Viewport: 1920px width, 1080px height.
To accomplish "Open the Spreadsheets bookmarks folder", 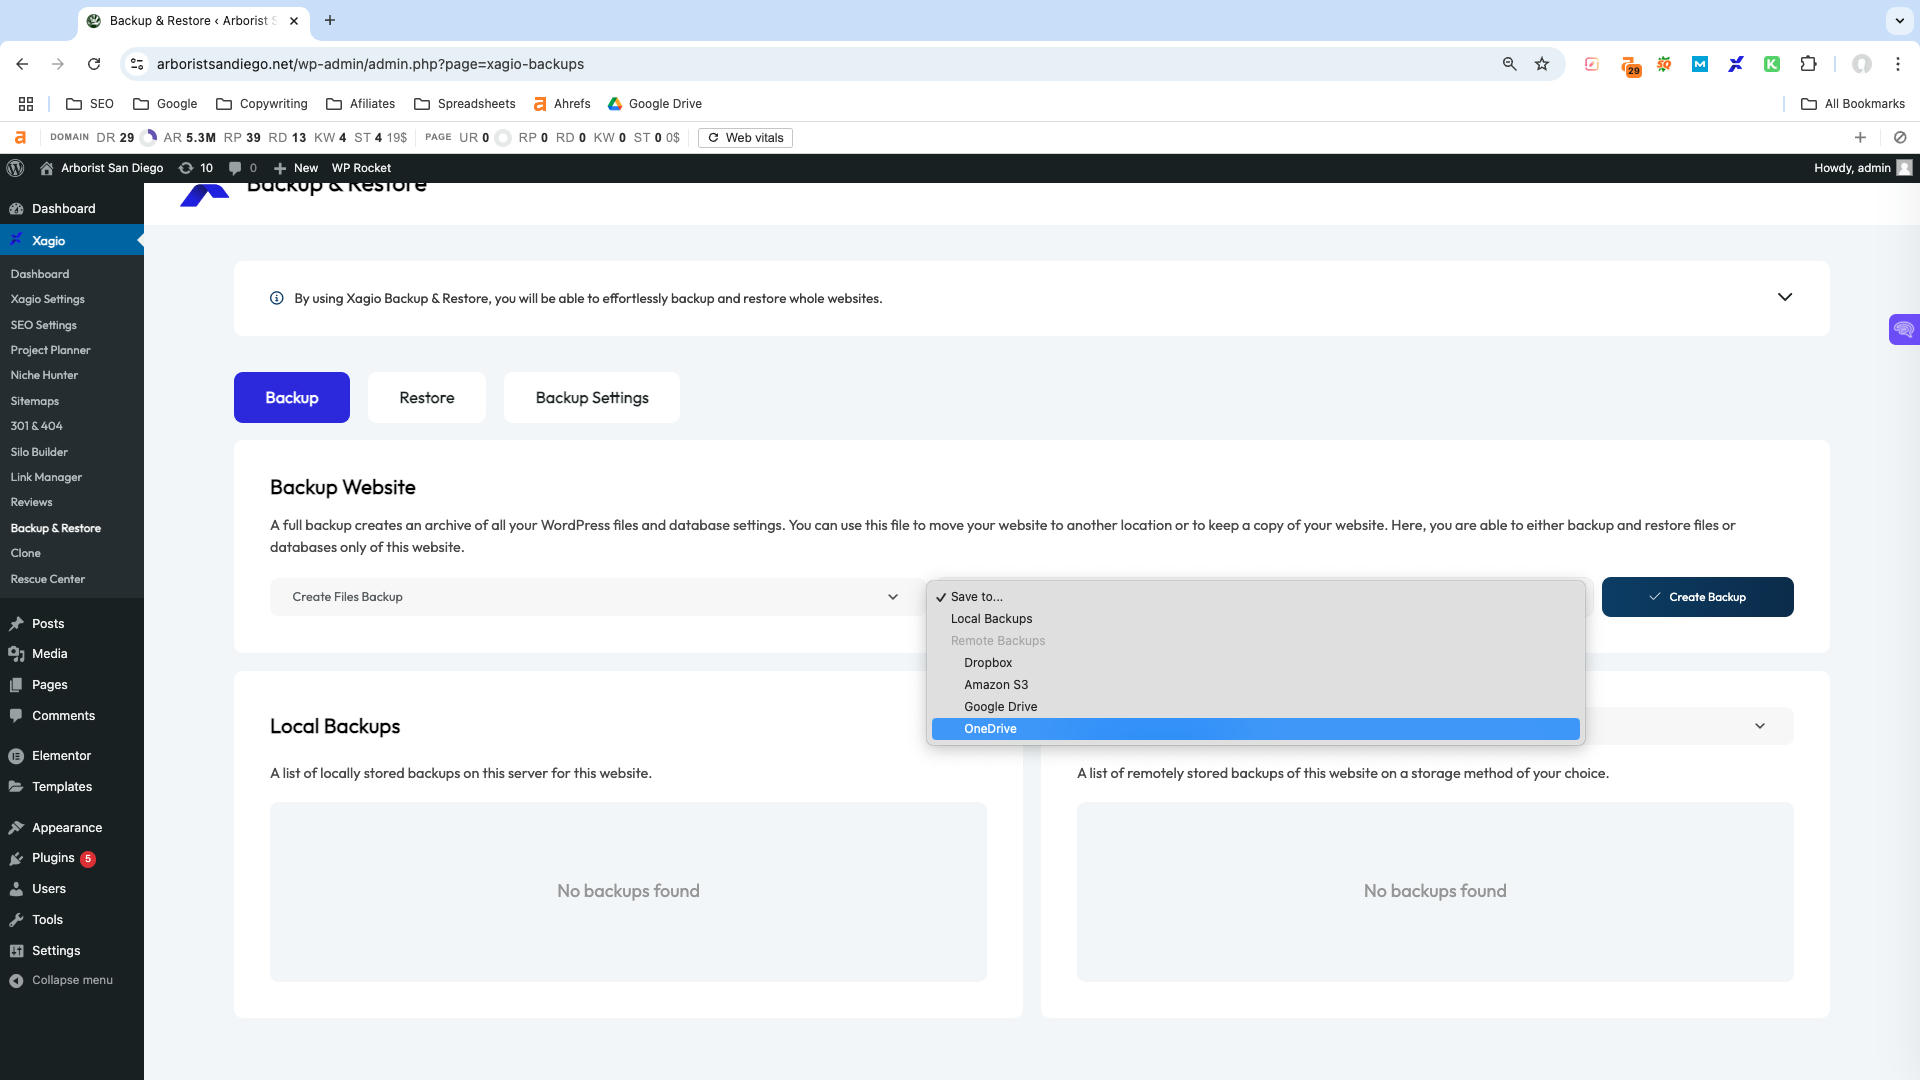I will coord(465,104).
